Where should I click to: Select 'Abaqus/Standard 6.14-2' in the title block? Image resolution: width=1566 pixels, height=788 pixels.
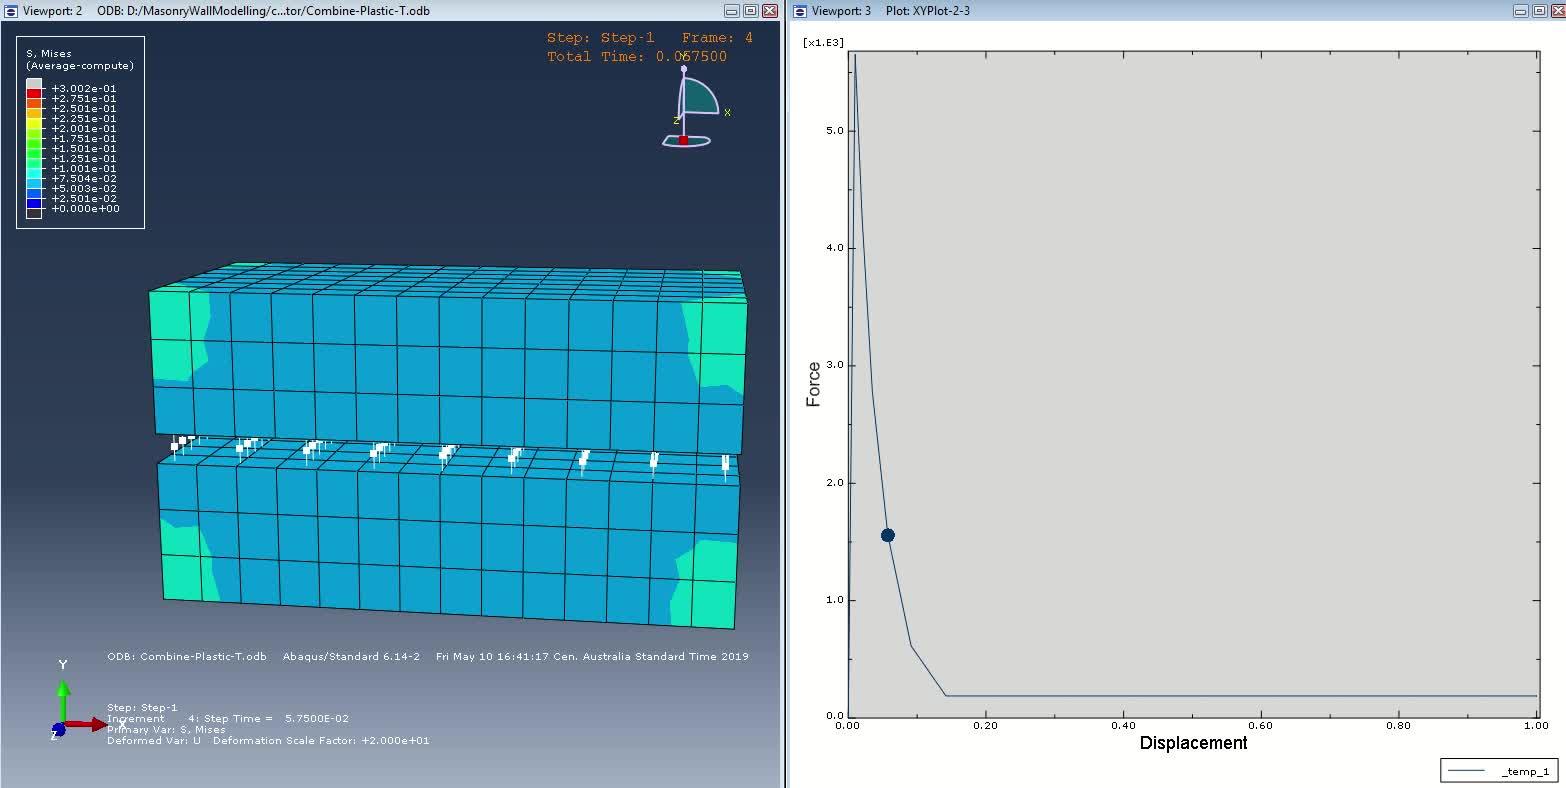click(351, 657)
